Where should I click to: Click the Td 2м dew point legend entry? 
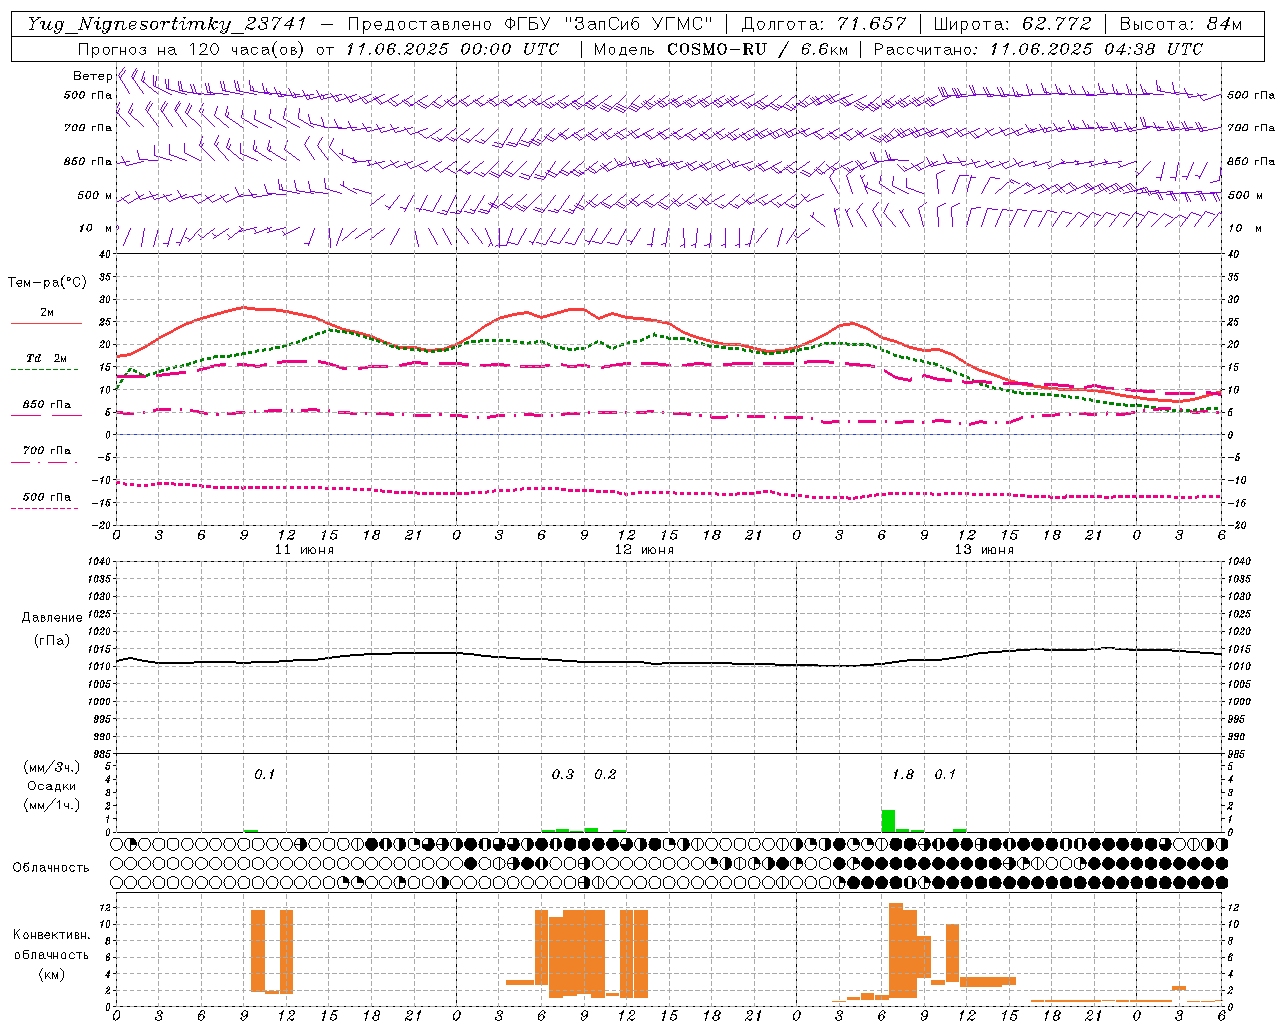coord(46,359)
